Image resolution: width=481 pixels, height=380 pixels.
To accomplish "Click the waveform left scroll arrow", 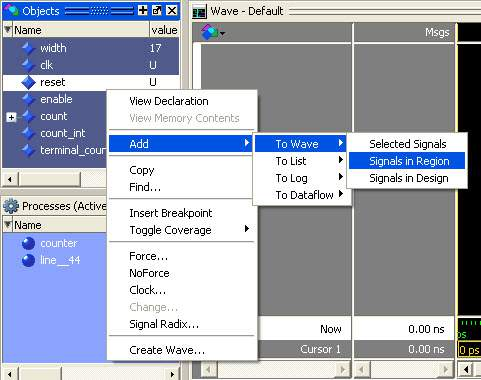I will [x=466, y=369].
